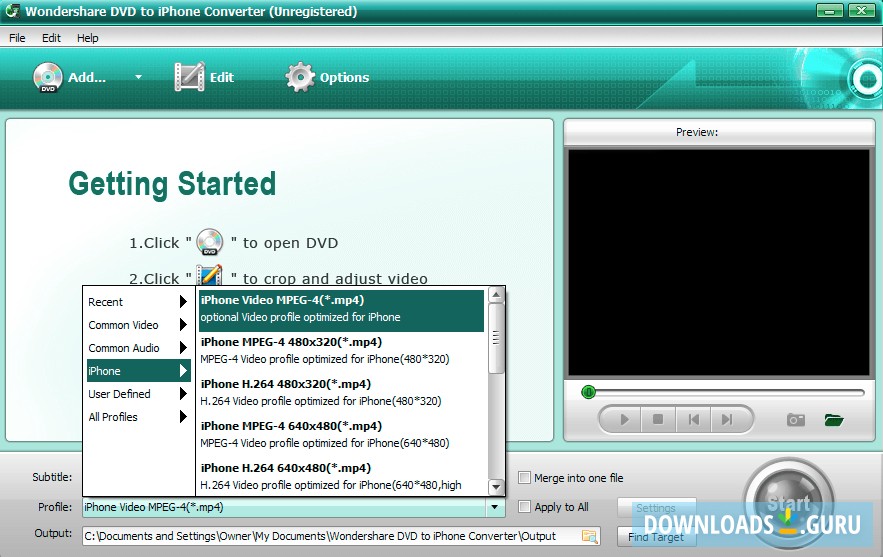The image size is (883, 557).
Task: Take a snapshot with camera icon
Action: pyautogui.click(x=796, y=420)
